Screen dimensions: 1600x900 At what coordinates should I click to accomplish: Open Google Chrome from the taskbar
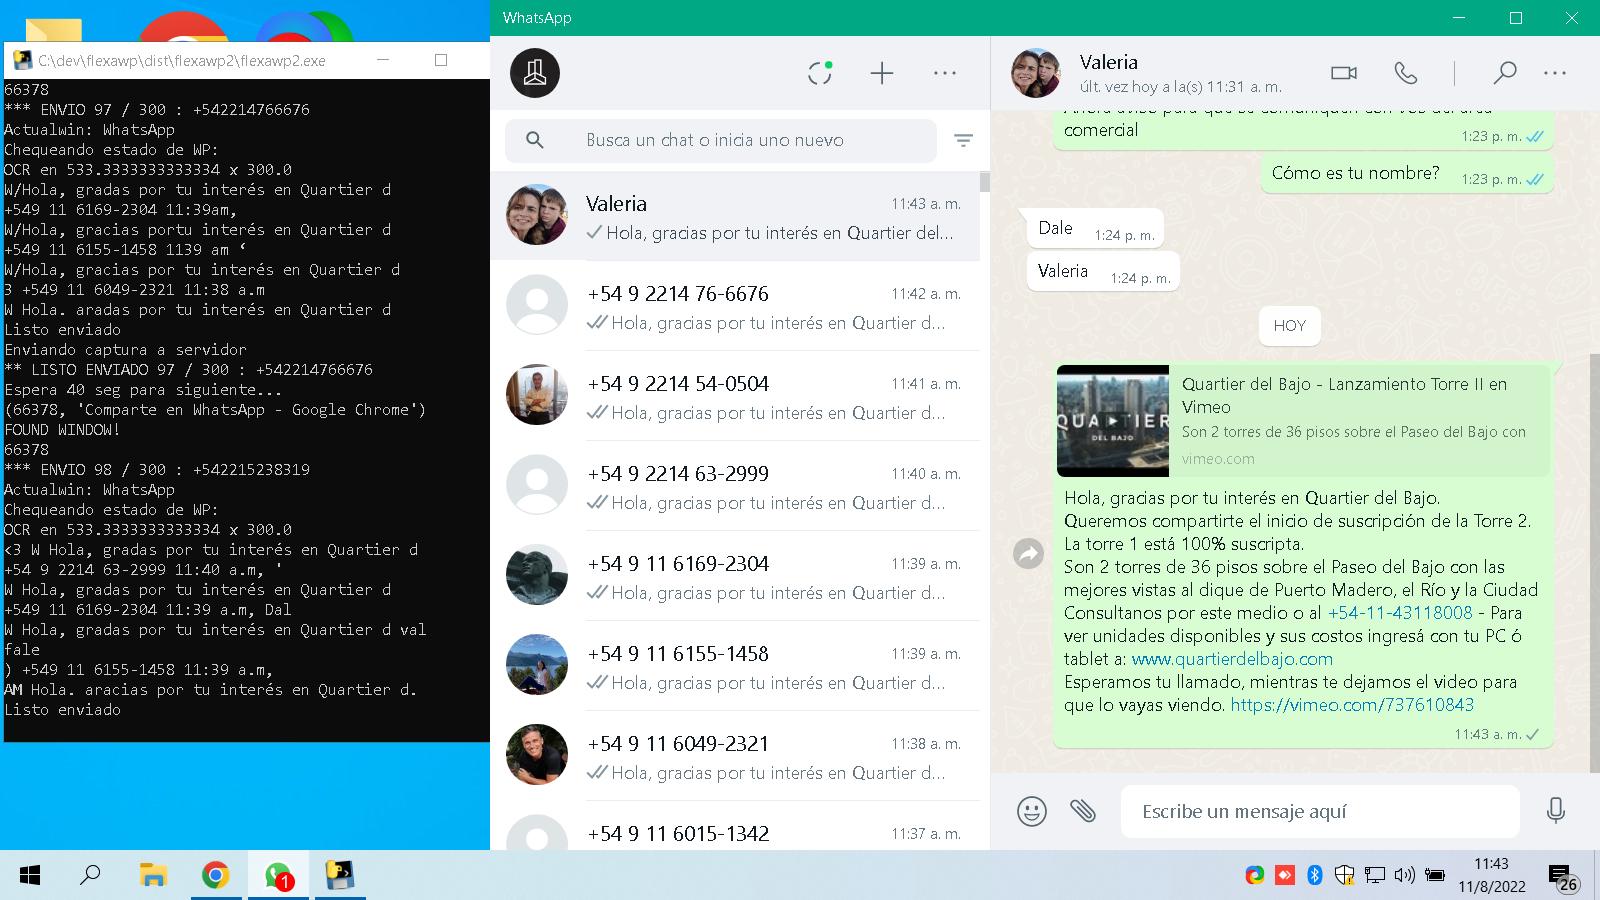215,876
